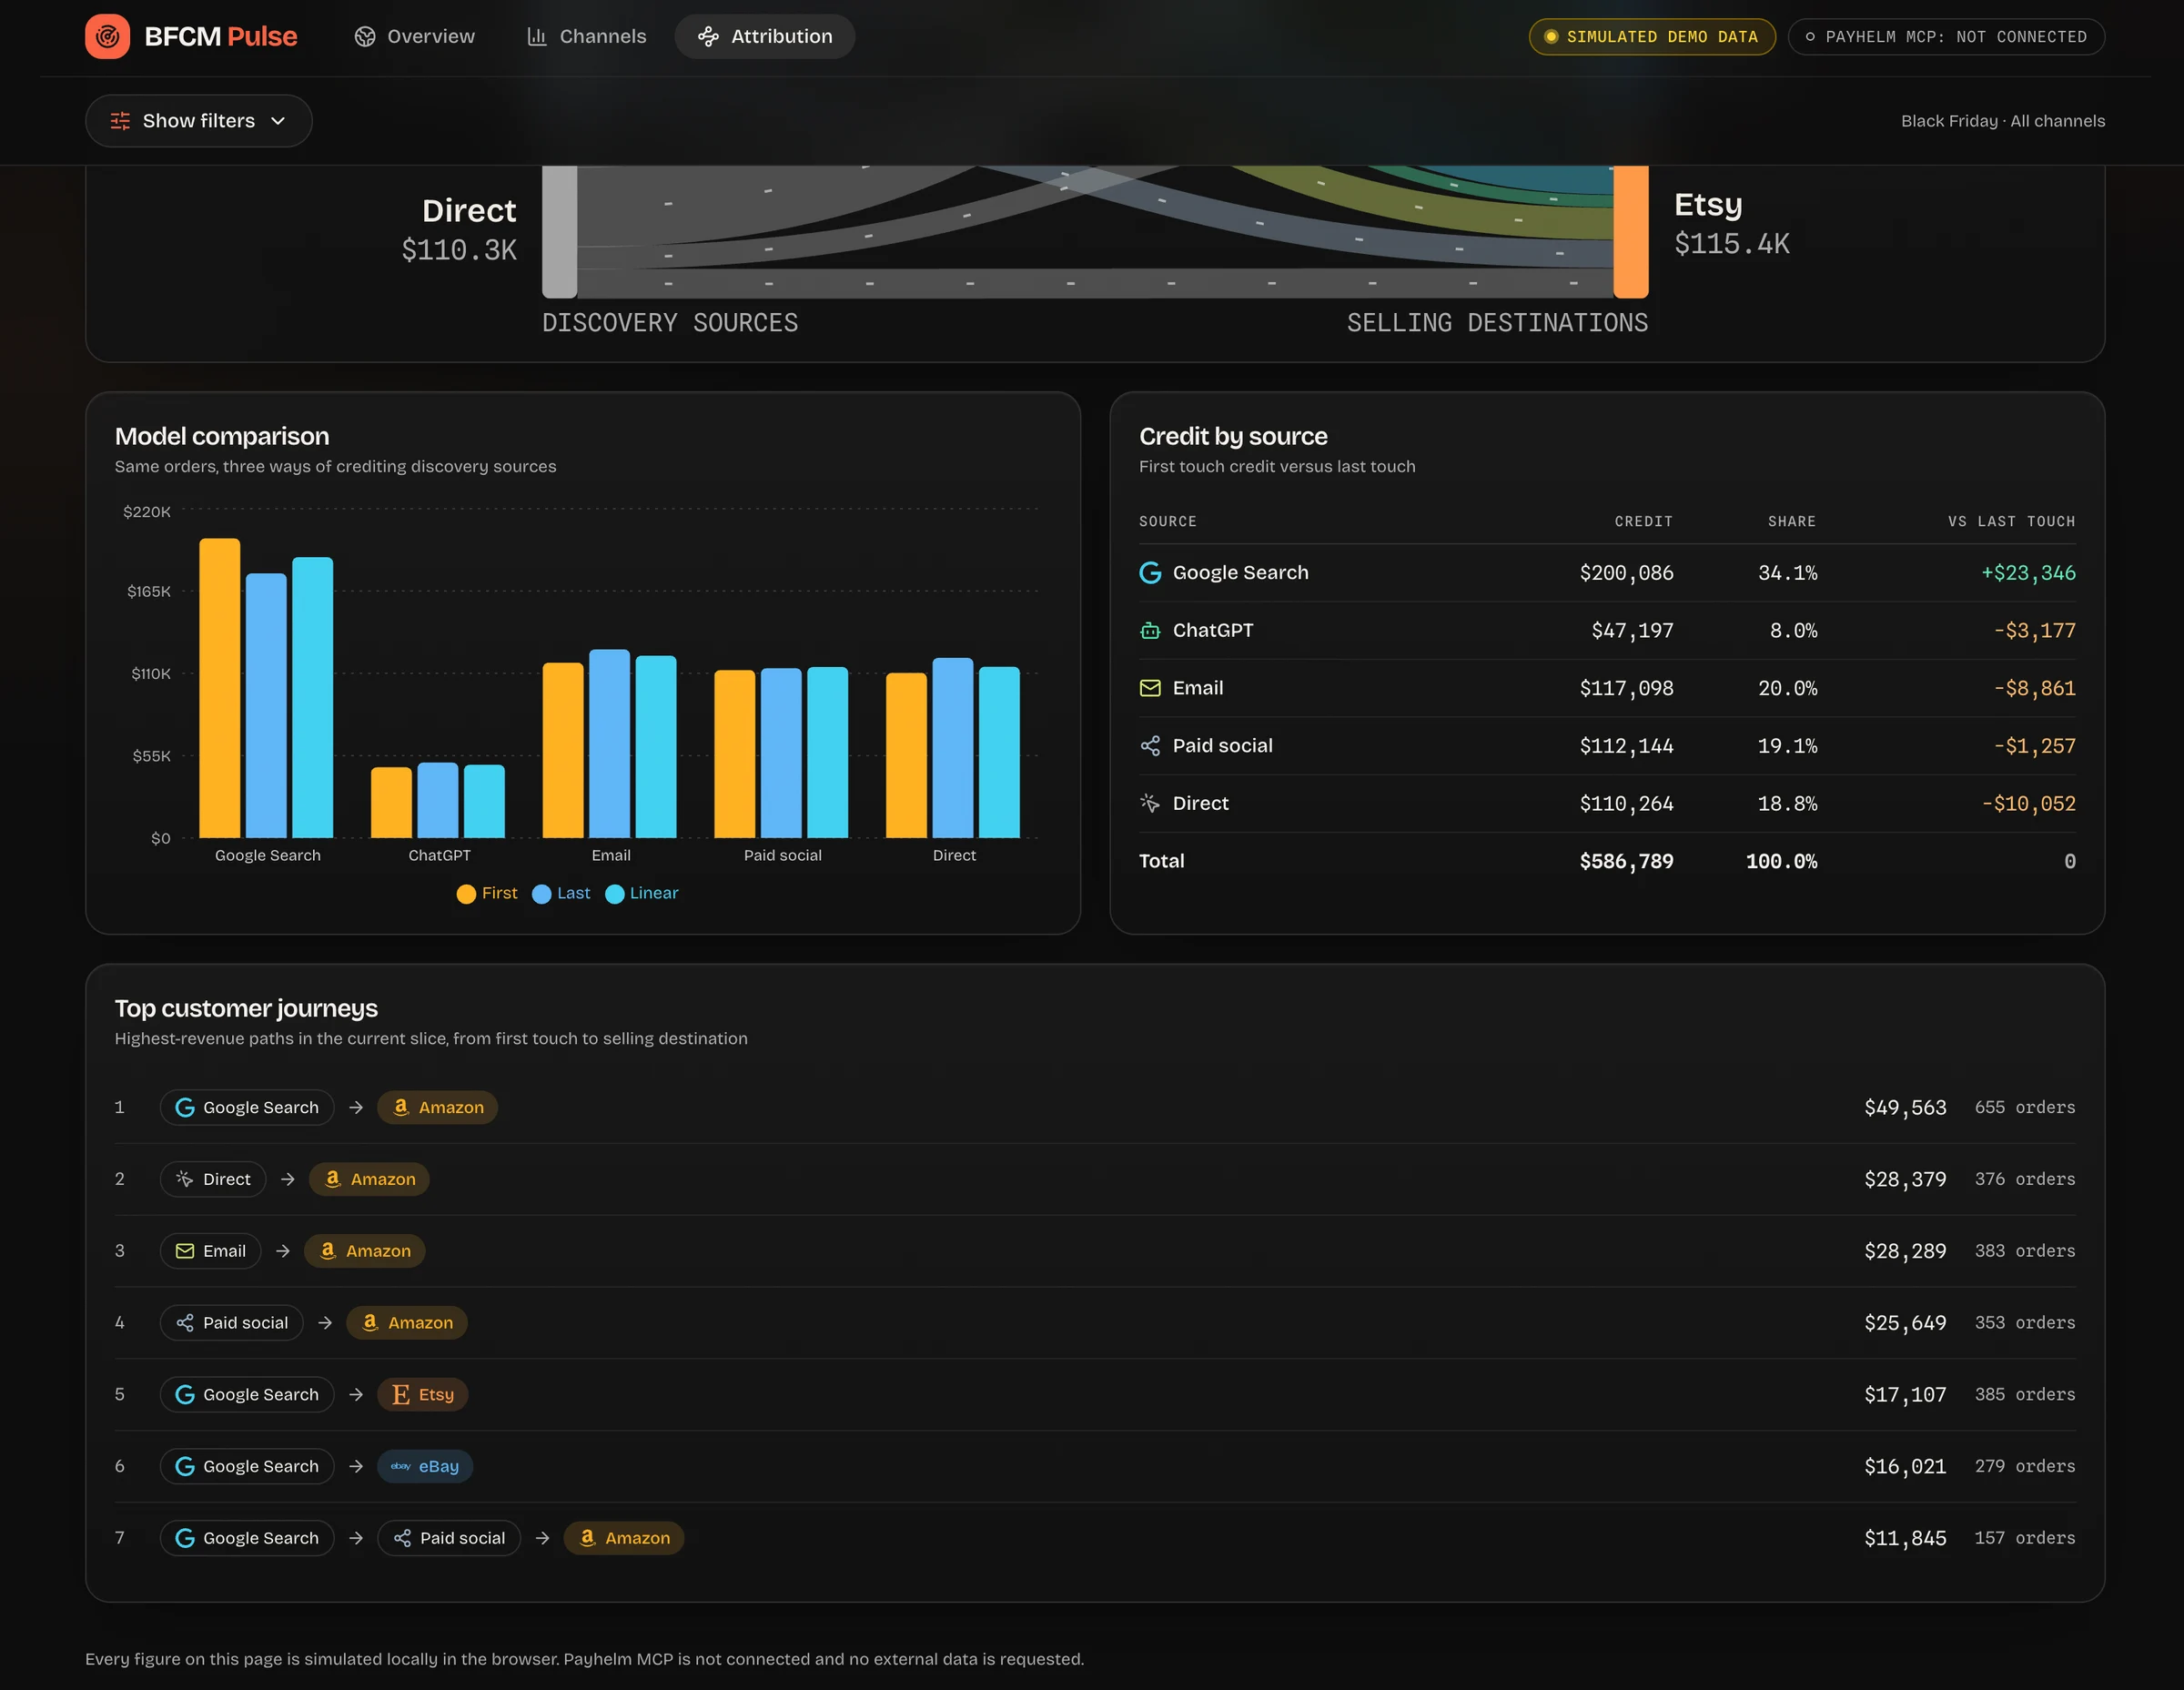This screenshot has height=1690, width=2184.
Task: Switch to the Channels tab
Action: pos(586,36)
